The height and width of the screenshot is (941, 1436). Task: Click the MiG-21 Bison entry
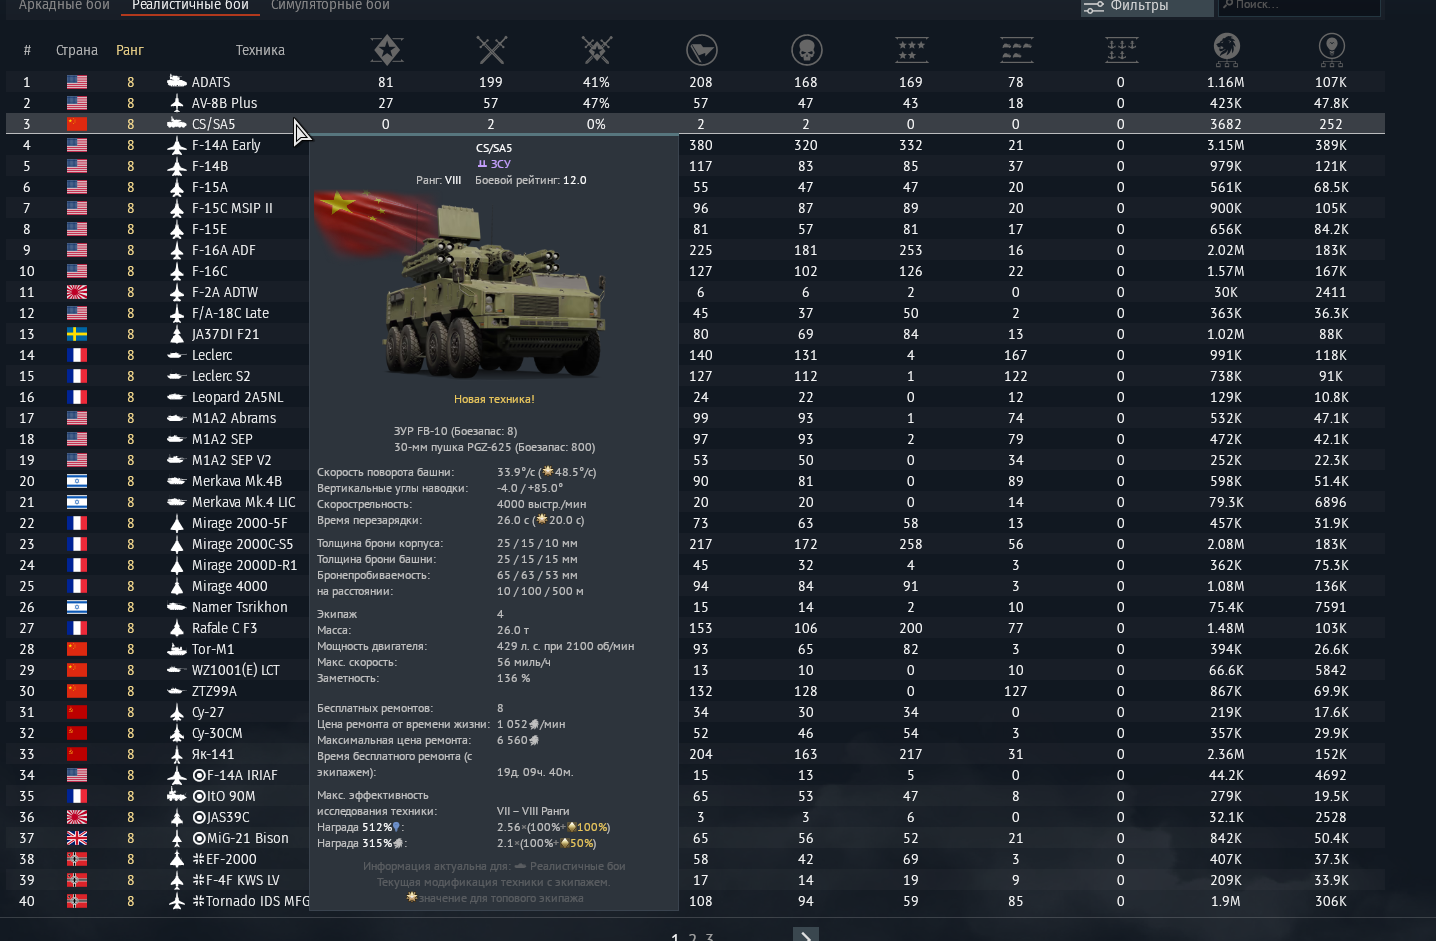[x=240, y=838]
